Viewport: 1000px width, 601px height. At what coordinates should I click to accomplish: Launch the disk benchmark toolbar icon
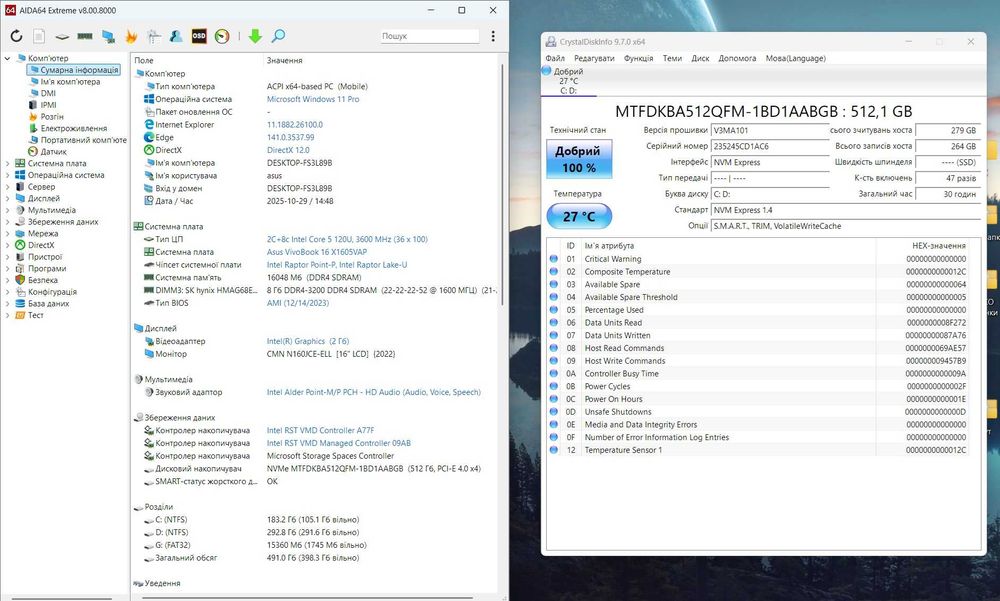point(62,37)
